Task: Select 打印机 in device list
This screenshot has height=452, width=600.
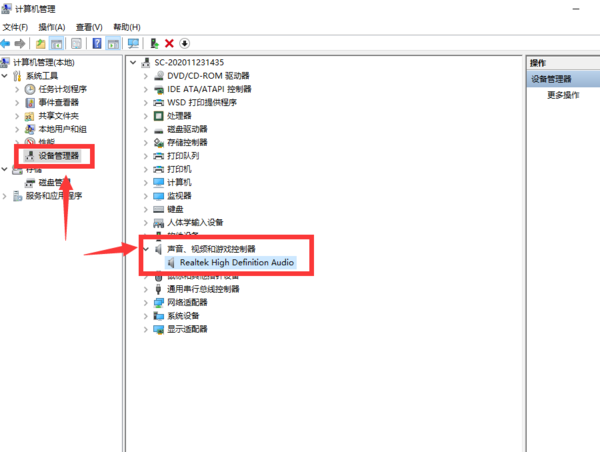Action: click(179, 169)
